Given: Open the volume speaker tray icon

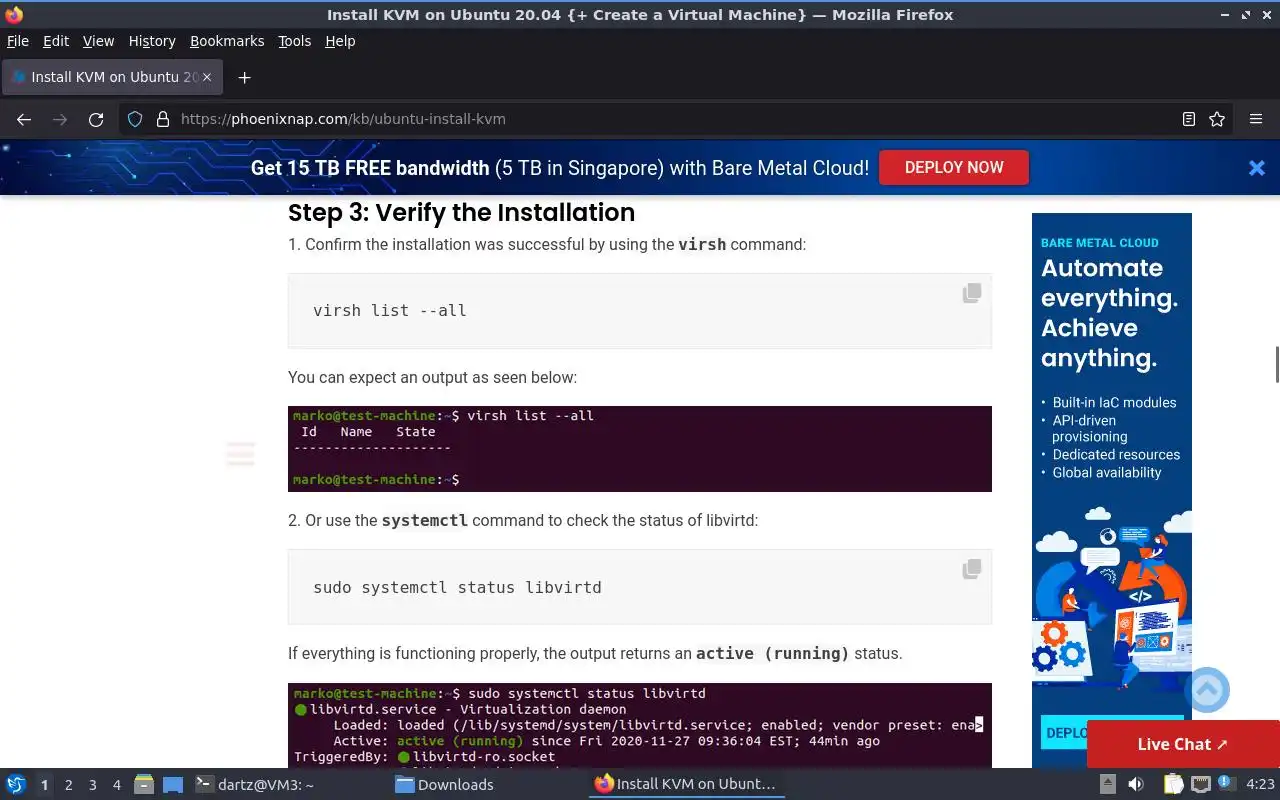Looking at the screenshot, I should click(x=1136, y=784).
